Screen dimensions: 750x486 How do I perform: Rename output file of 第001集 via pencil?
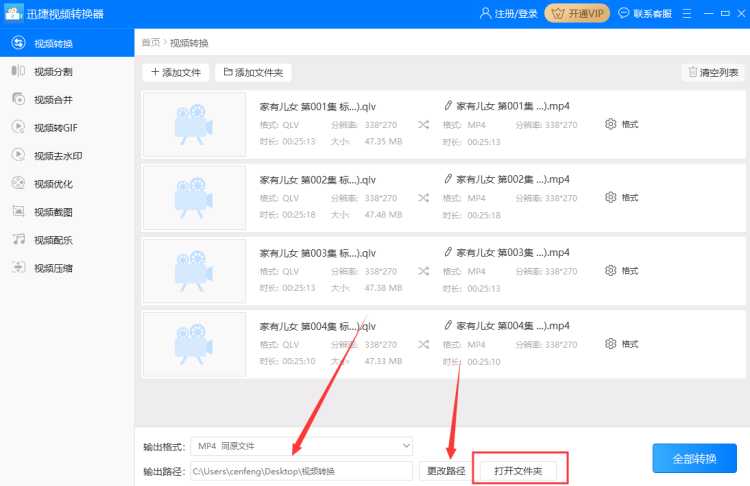click(x=448, y=106)
